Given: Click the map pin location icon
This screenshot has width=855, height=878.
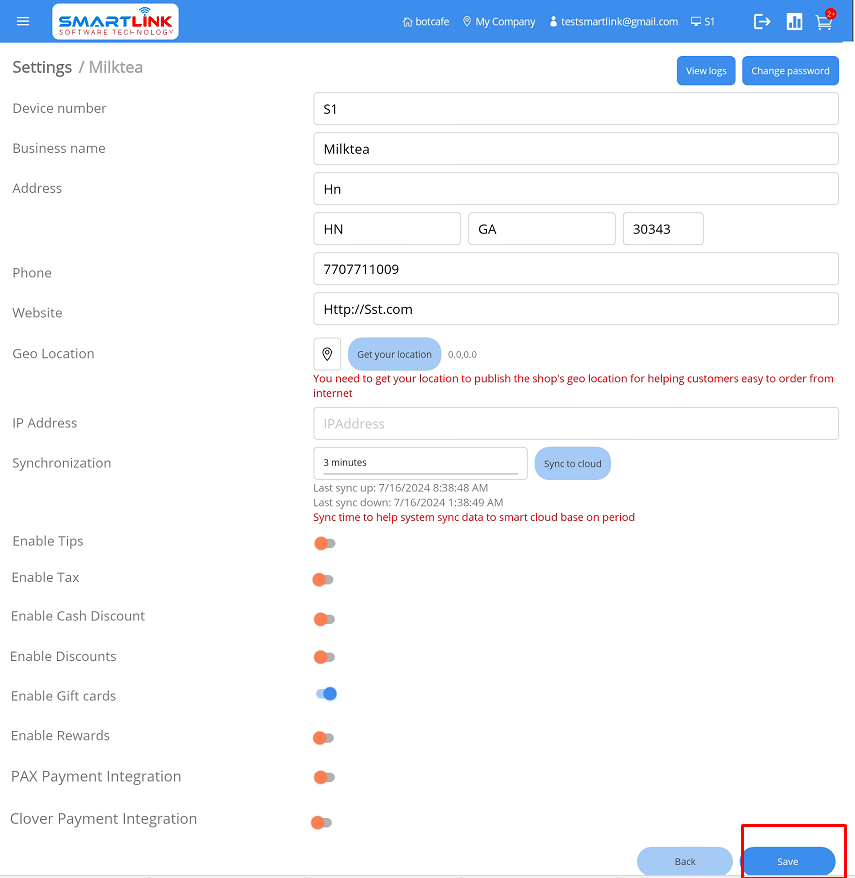Looking at the screenshot, I should 327,354.
